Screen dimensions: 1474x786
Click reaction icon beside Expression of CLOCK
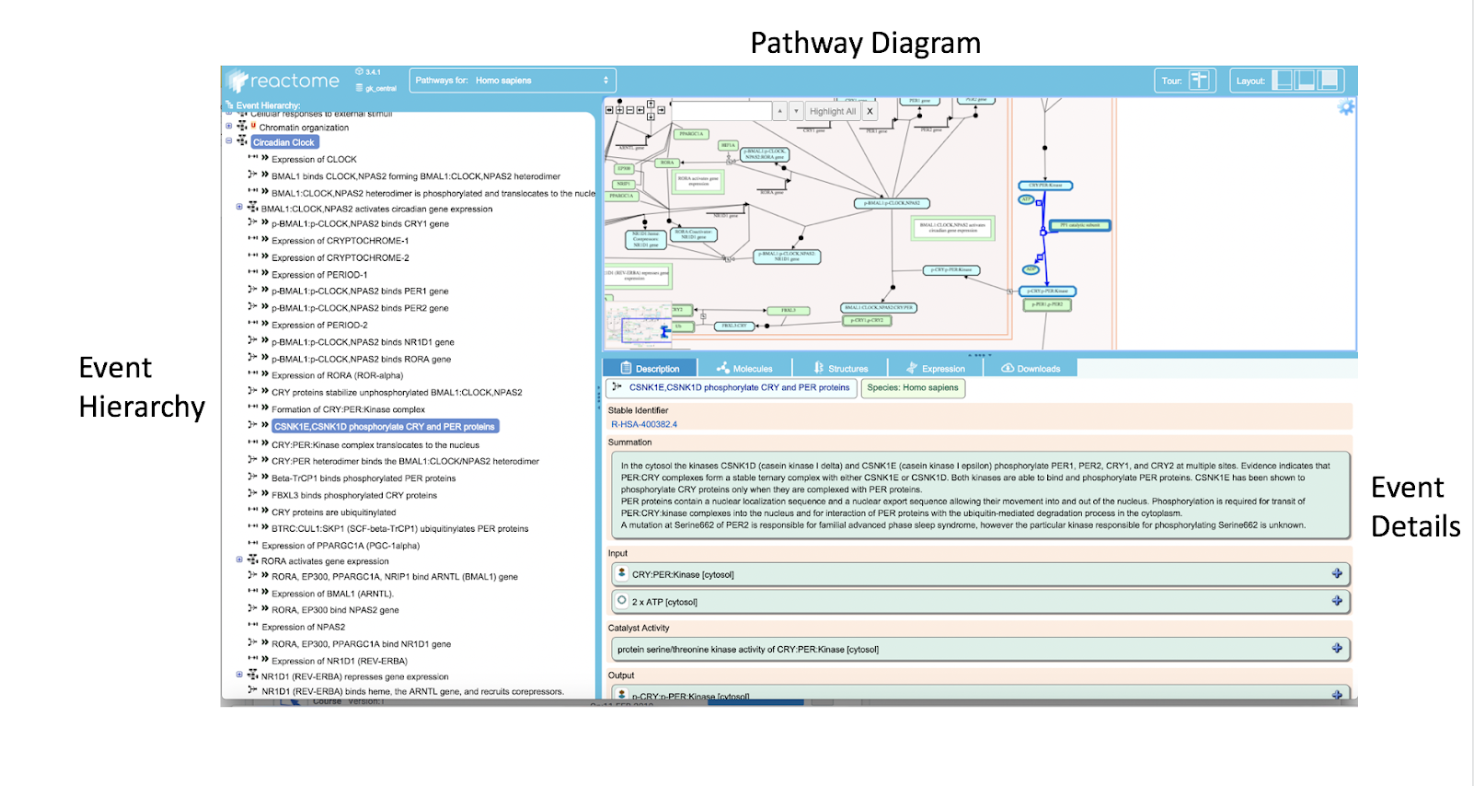pyautogui.click(x=253, y=159)
